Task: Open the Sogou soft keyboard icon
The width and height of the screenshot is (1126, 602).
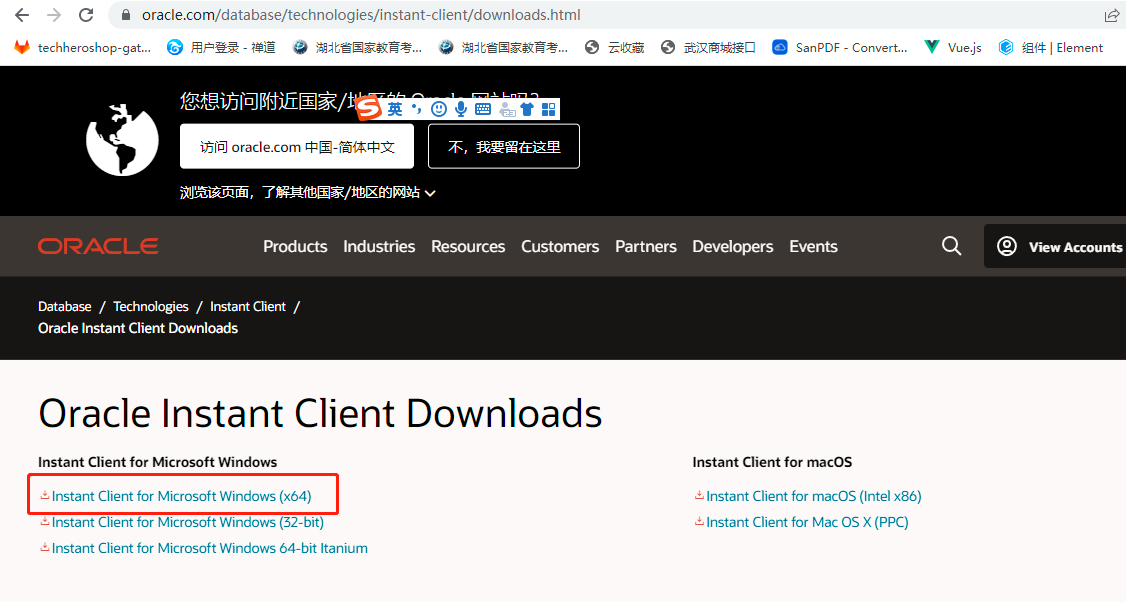Action: (483, 109)
